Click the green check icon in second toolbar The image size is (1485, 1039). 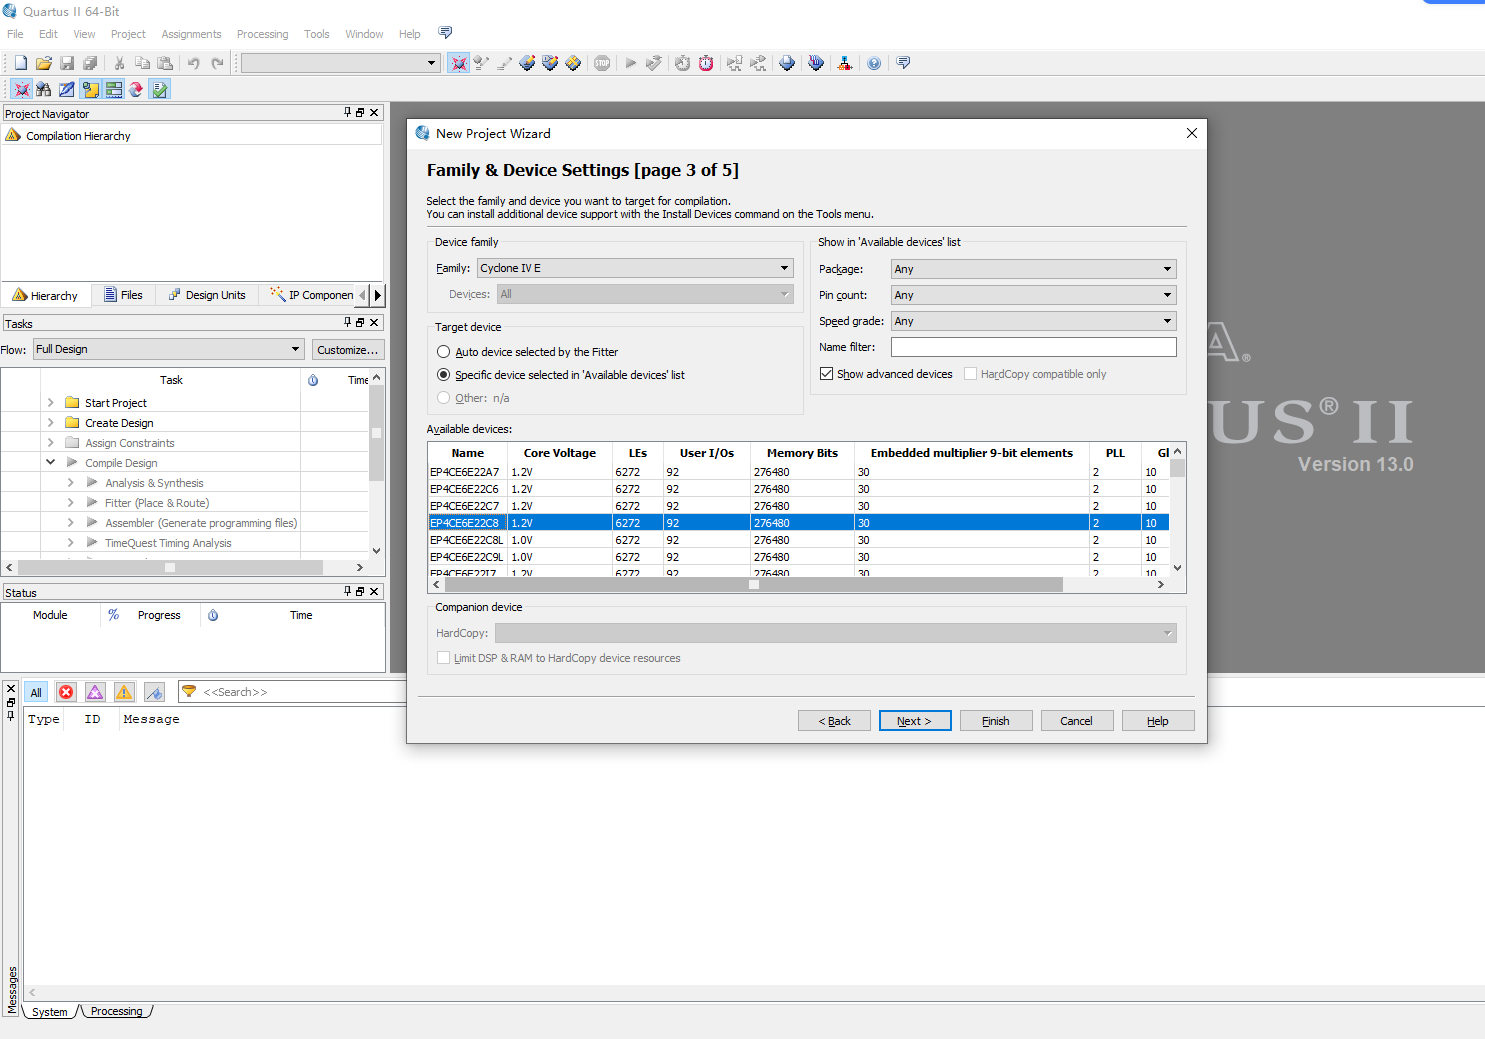tap(160, 89)
